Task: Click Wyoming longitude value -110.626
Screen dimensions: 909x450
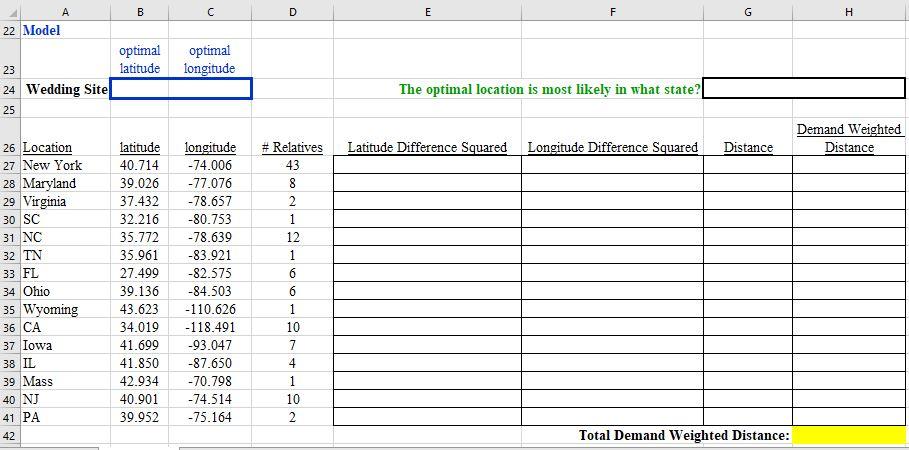Action: (210, 309)
